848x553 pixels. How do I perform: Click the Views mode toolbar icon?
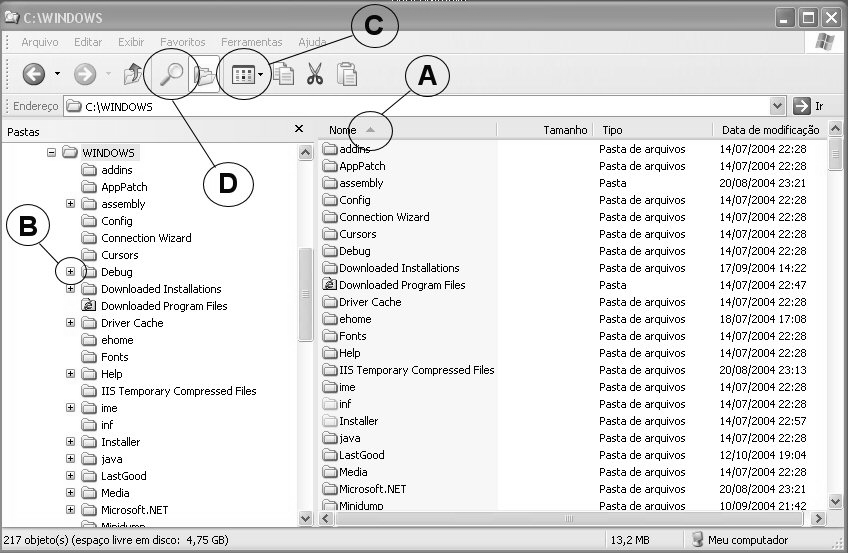pos(243,75)
